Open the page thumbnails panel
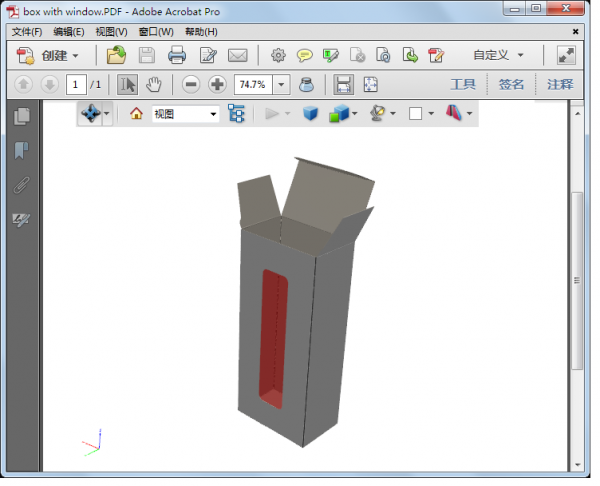Image resolution: width=600 pixels, height=486 pixels. click(x=21, y=117)
